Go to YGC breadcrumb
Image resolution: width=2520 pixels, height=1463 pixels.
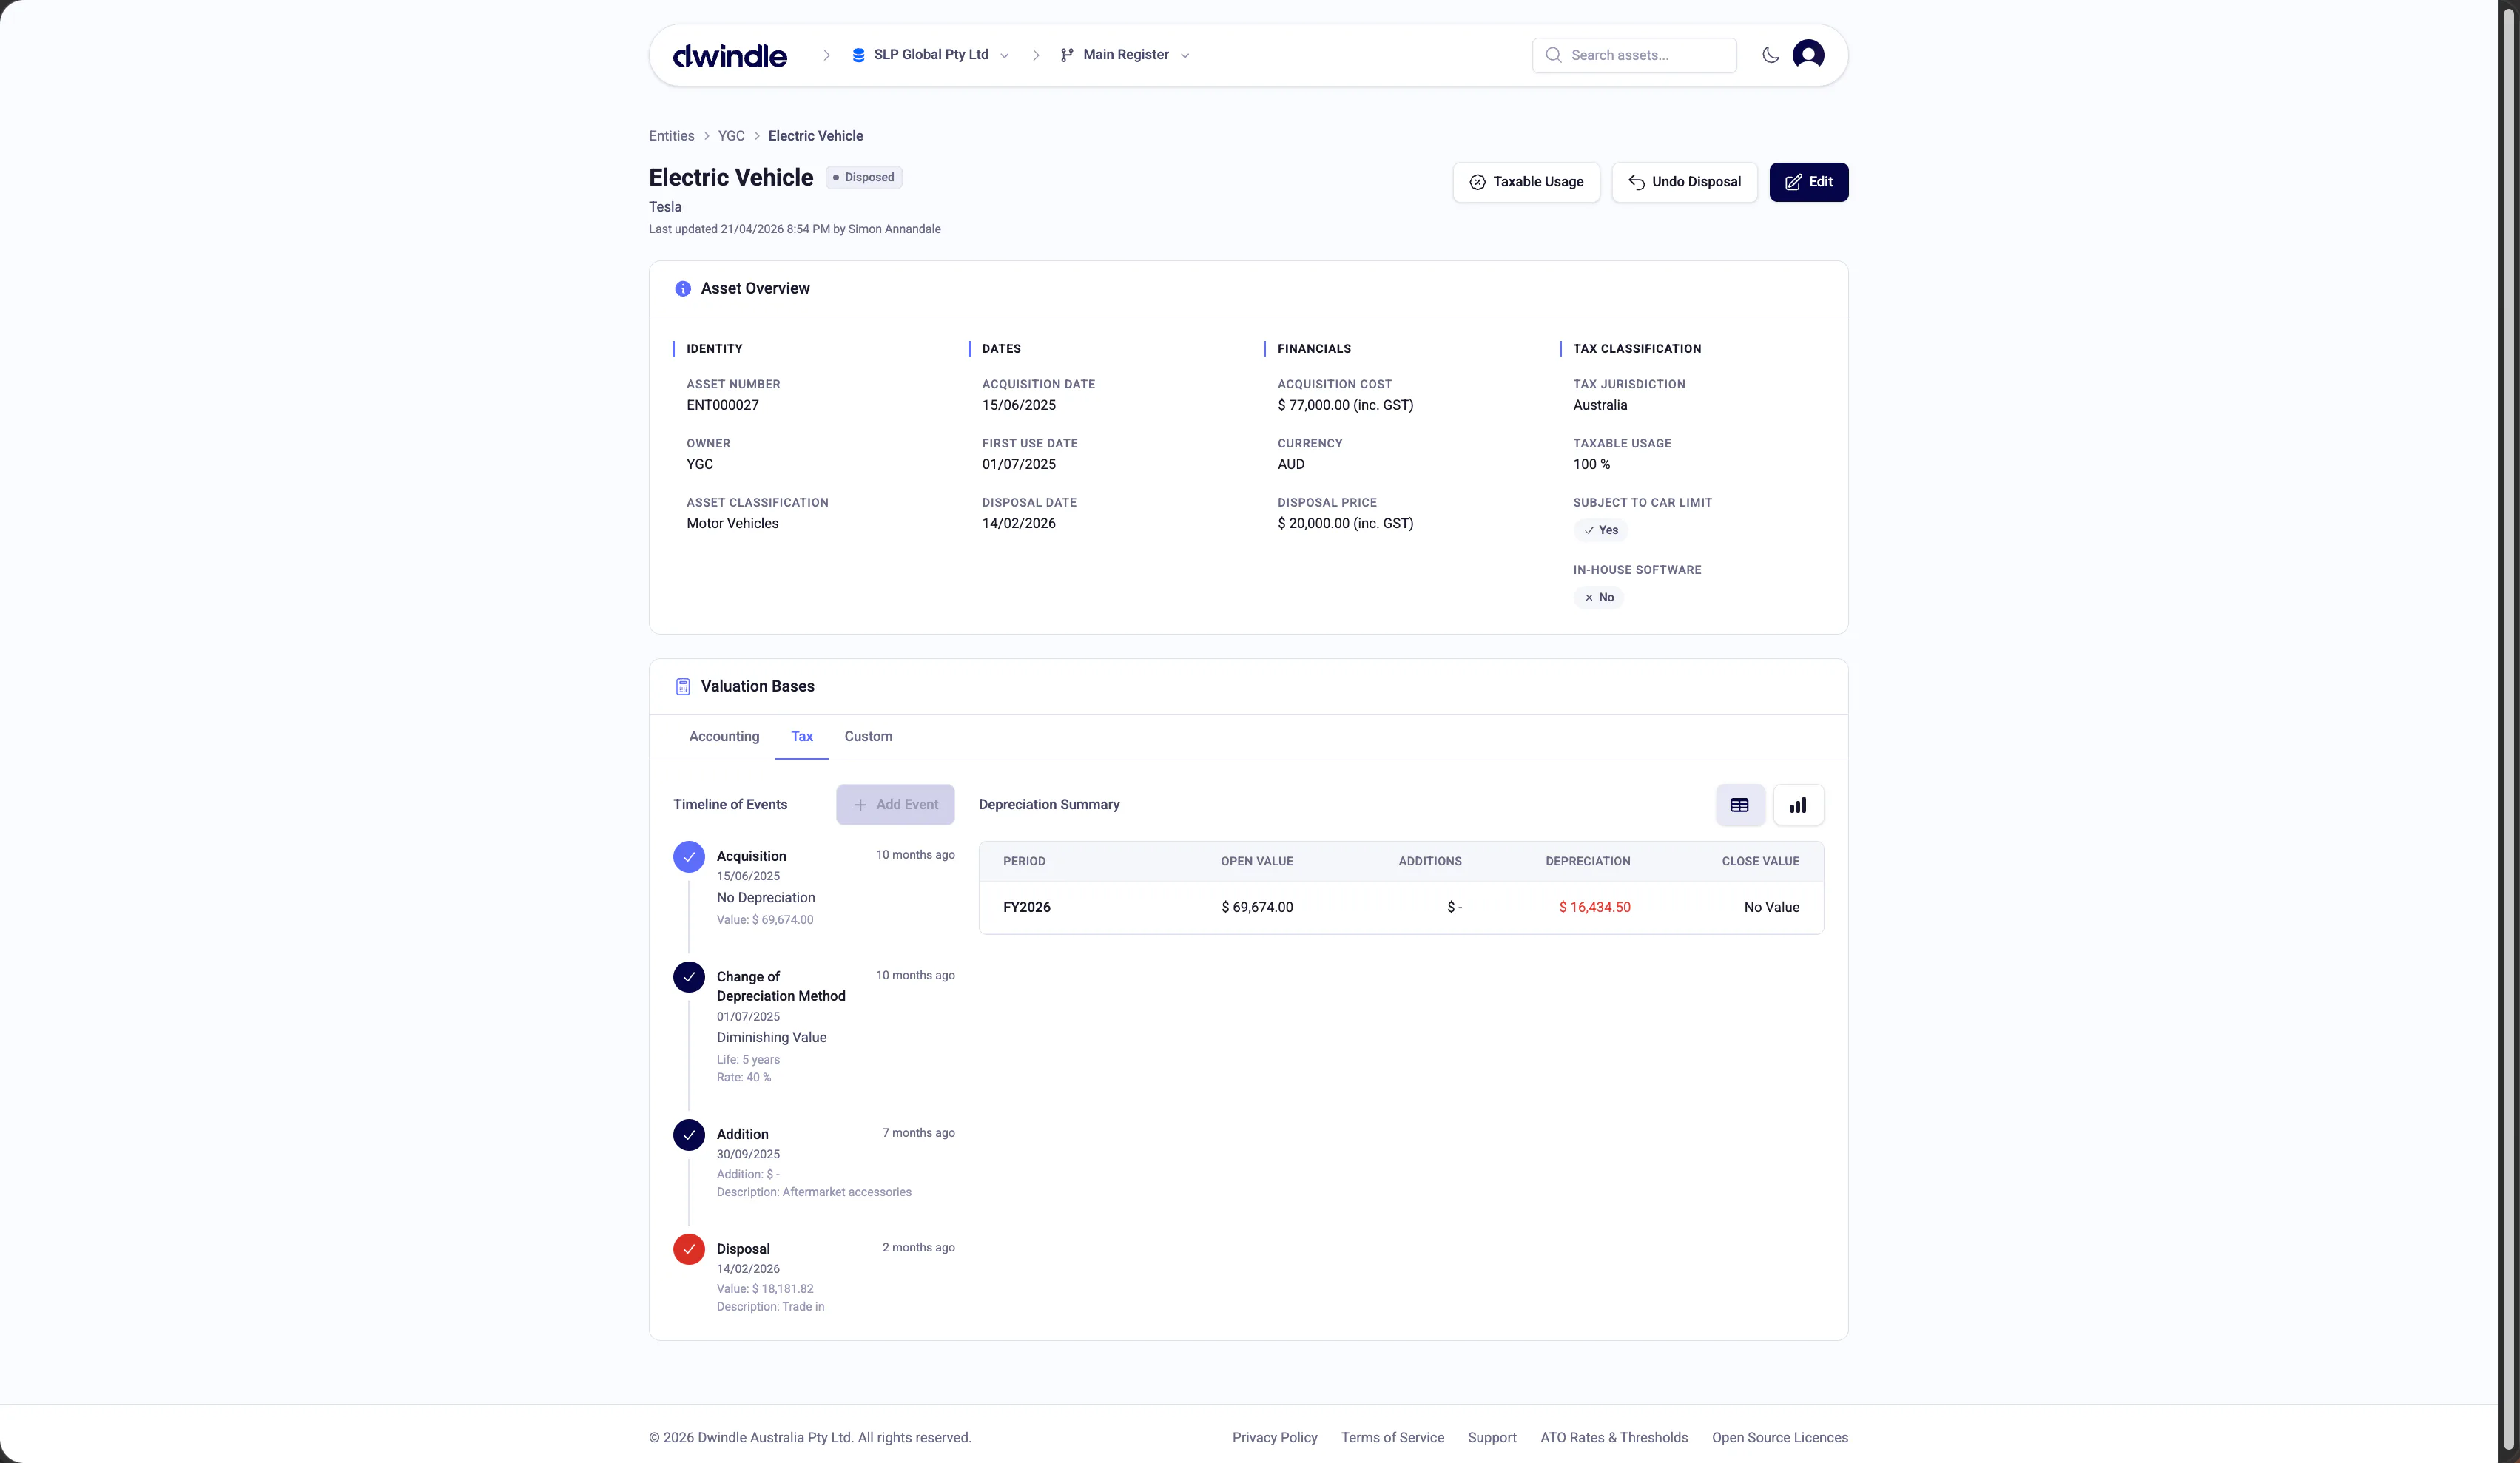[x=731, y=136]
